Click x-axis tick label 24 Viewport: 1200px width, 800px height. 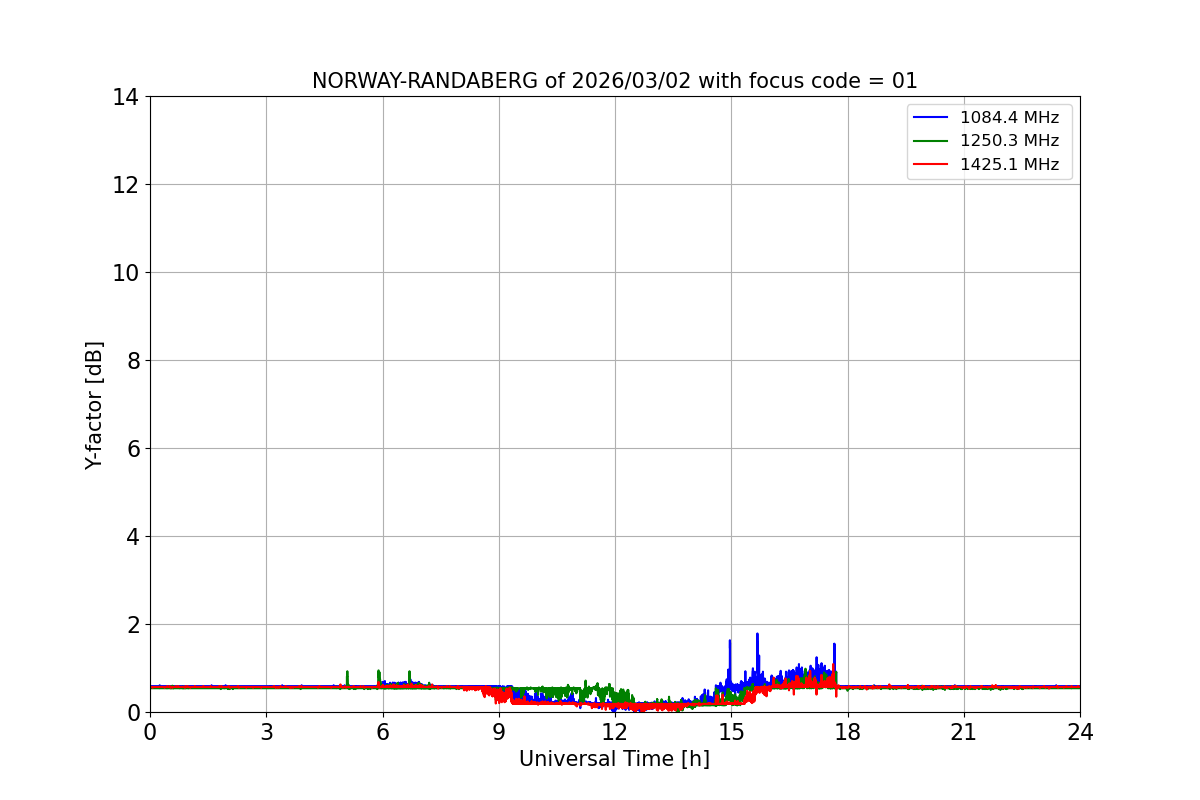[x=1080, y=732]
